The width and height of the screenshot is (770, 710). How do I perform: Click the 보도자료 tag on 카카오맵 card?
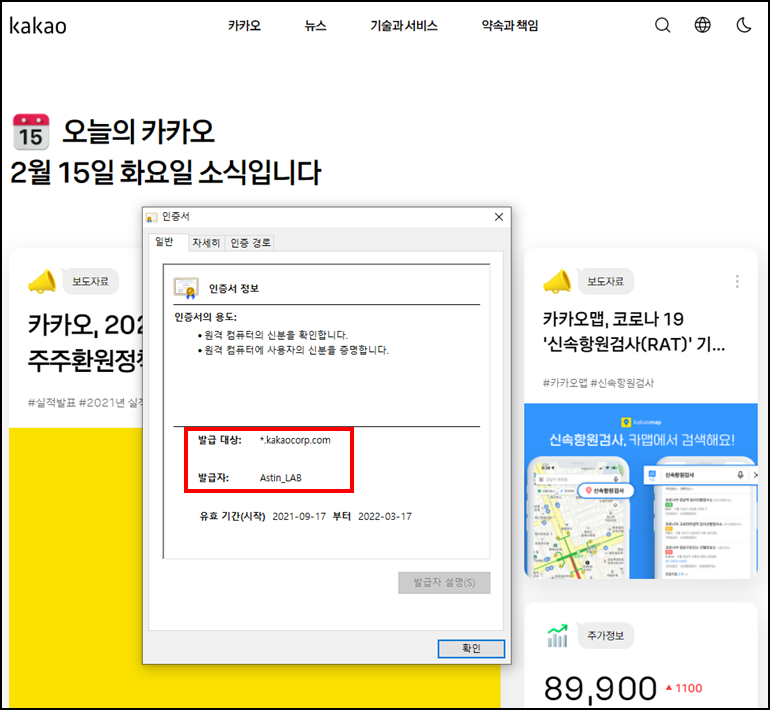[x=605, y=281]
